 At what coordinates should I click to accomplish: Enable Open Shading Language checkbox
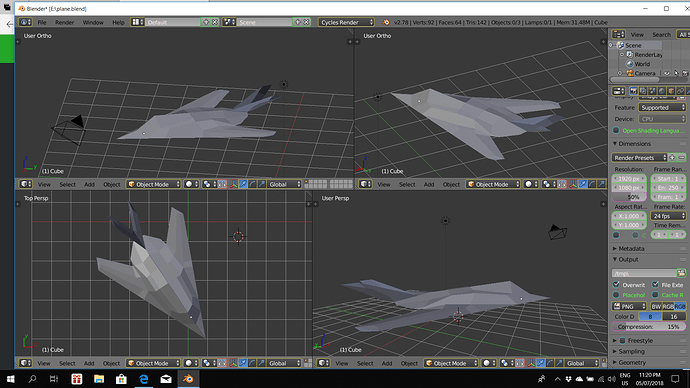point(616,130)
